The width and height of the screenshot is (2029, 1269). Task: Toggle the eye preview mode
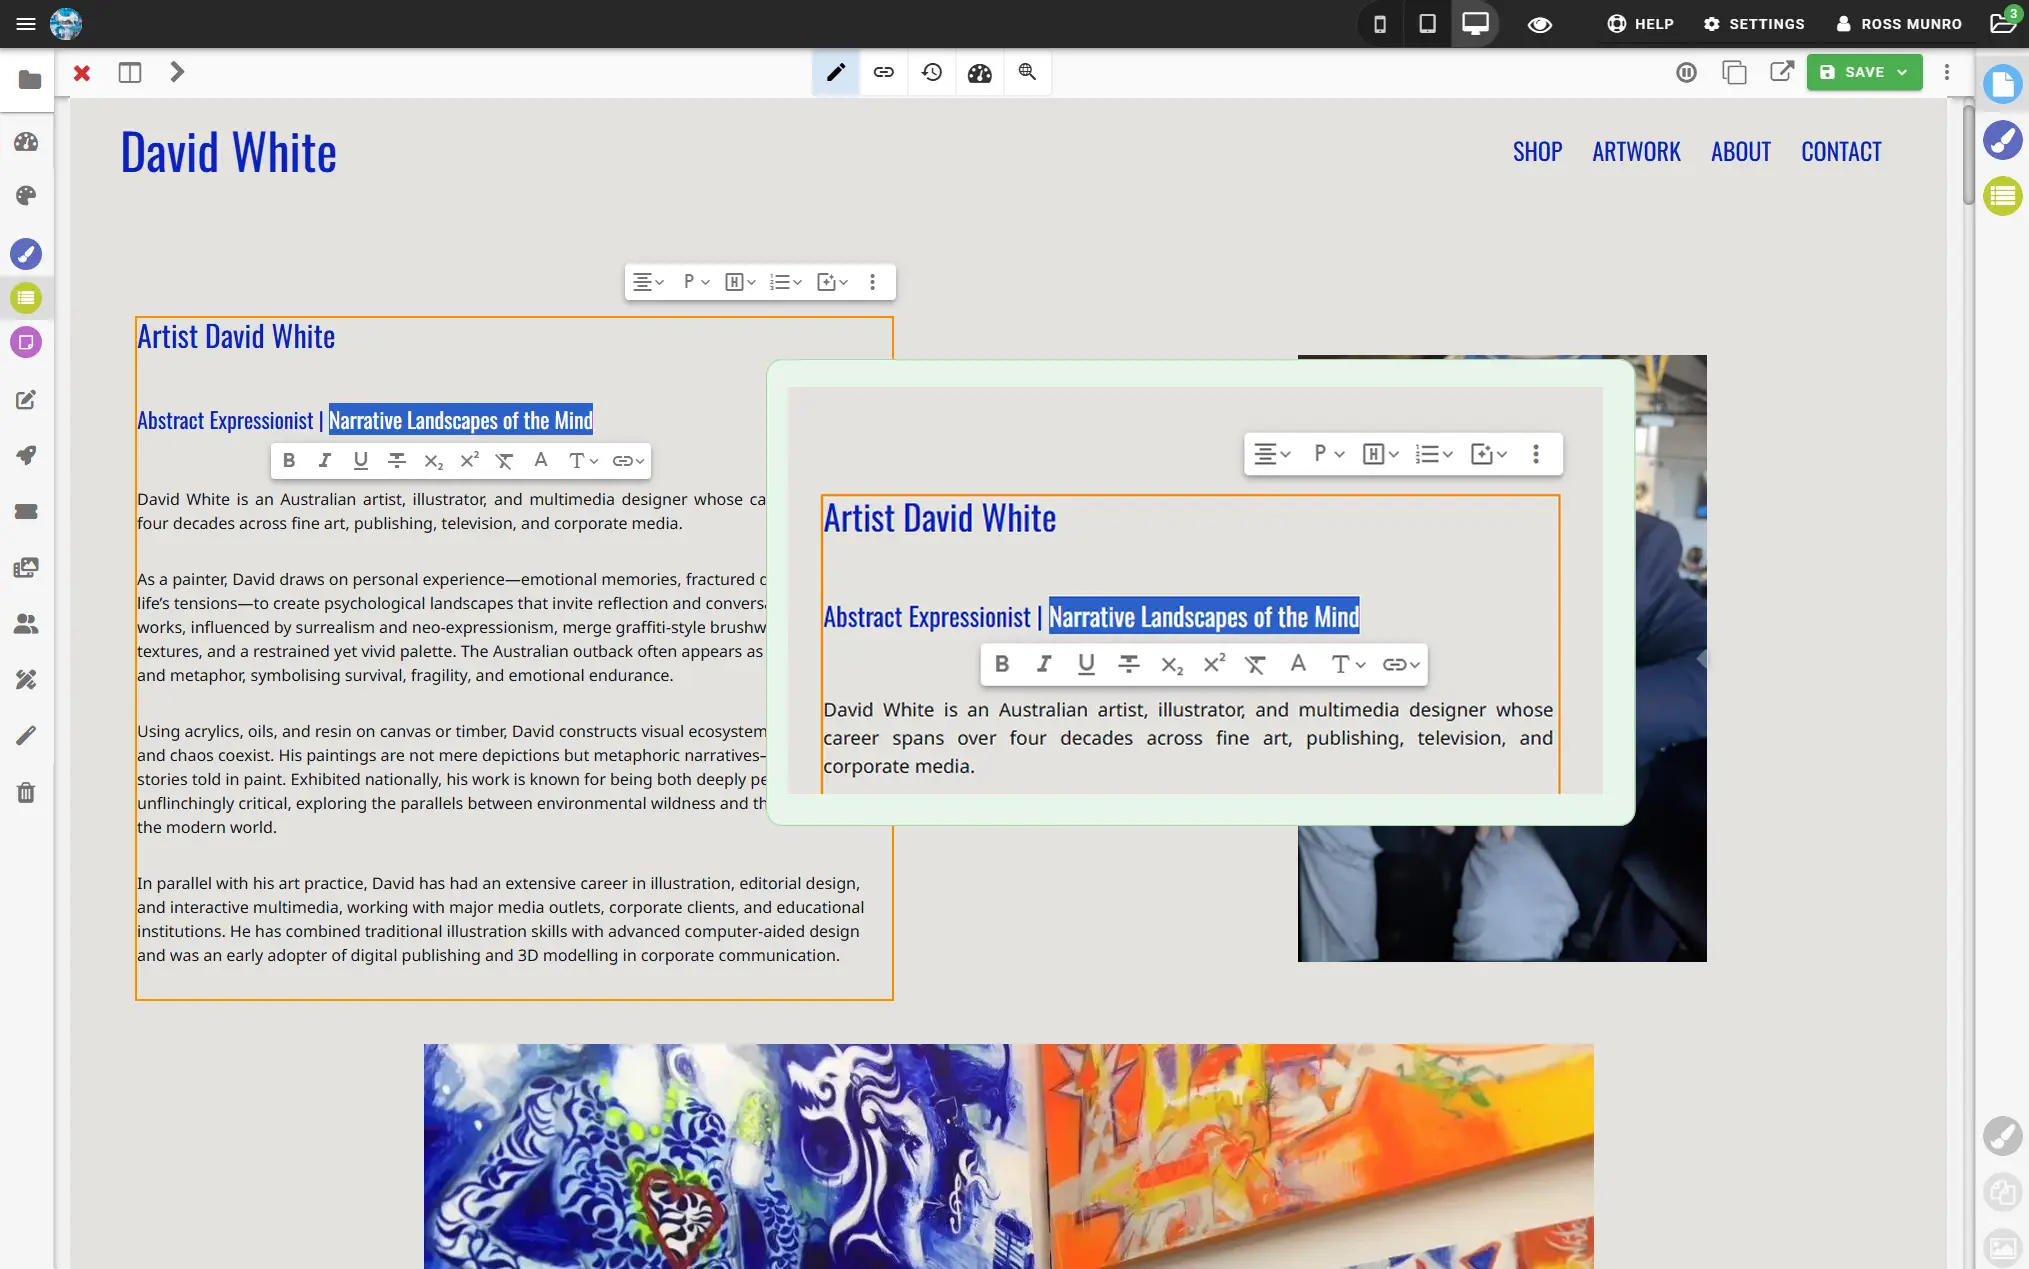tap(1539, 24)
